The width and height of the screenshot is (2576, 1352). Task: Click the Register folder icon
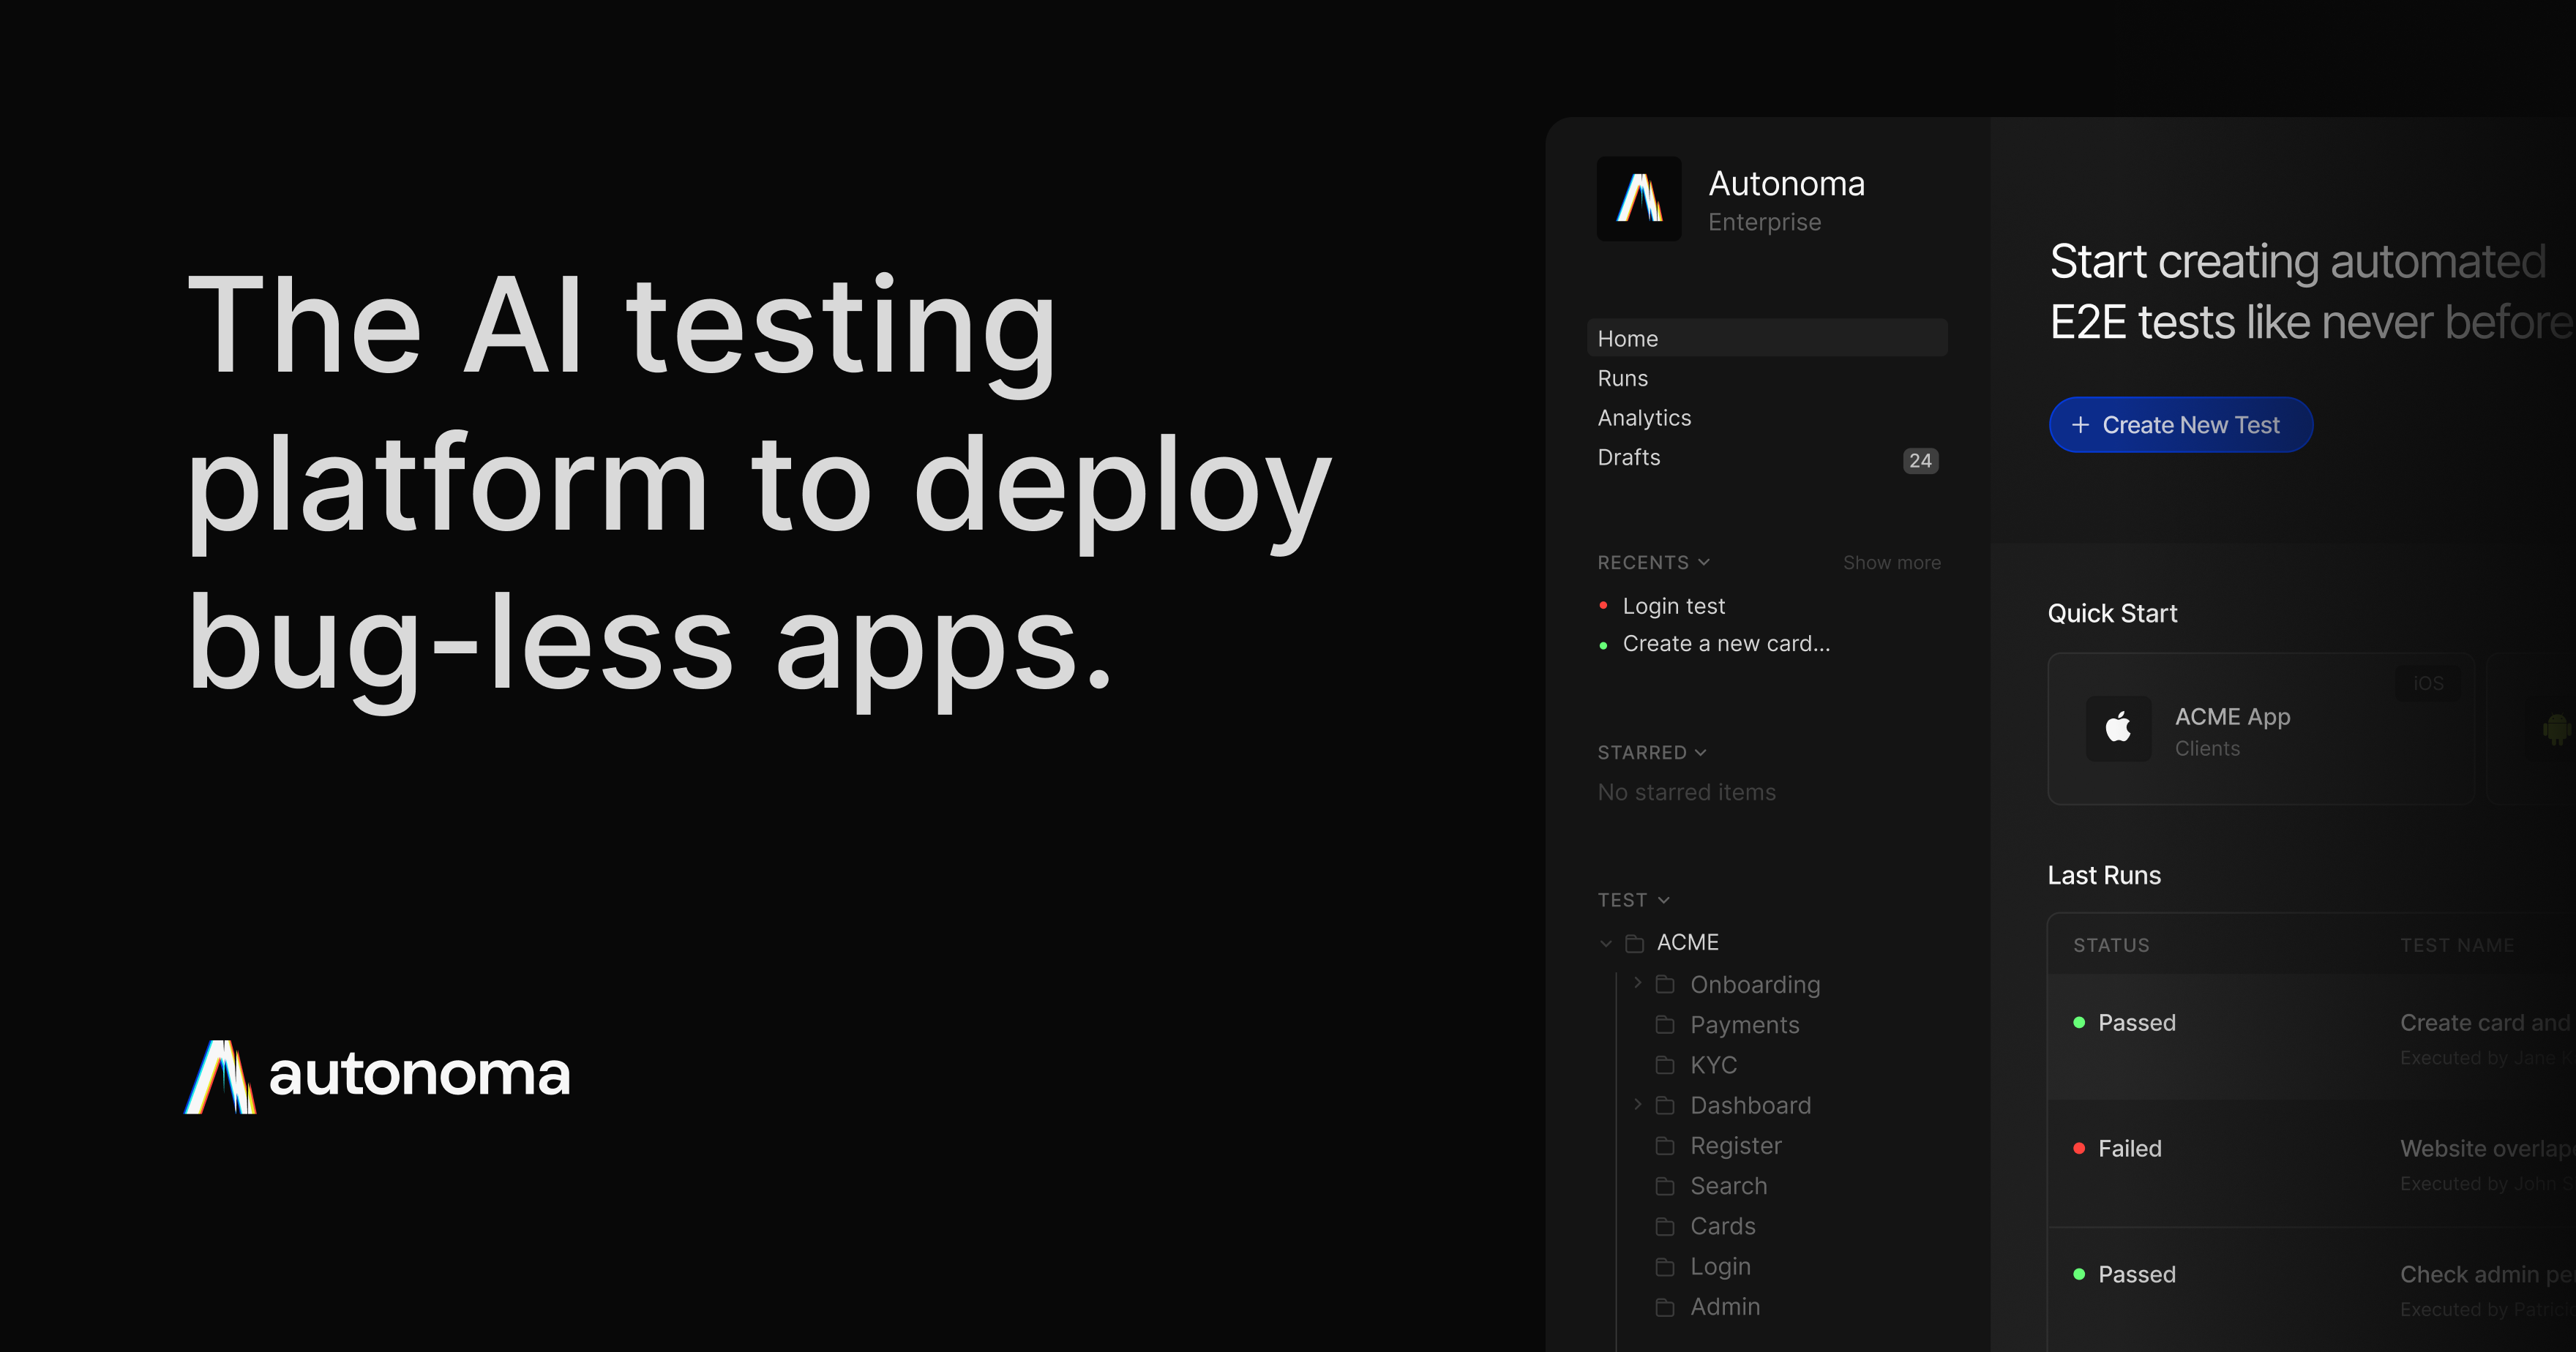click(x=1665, y=1146)
